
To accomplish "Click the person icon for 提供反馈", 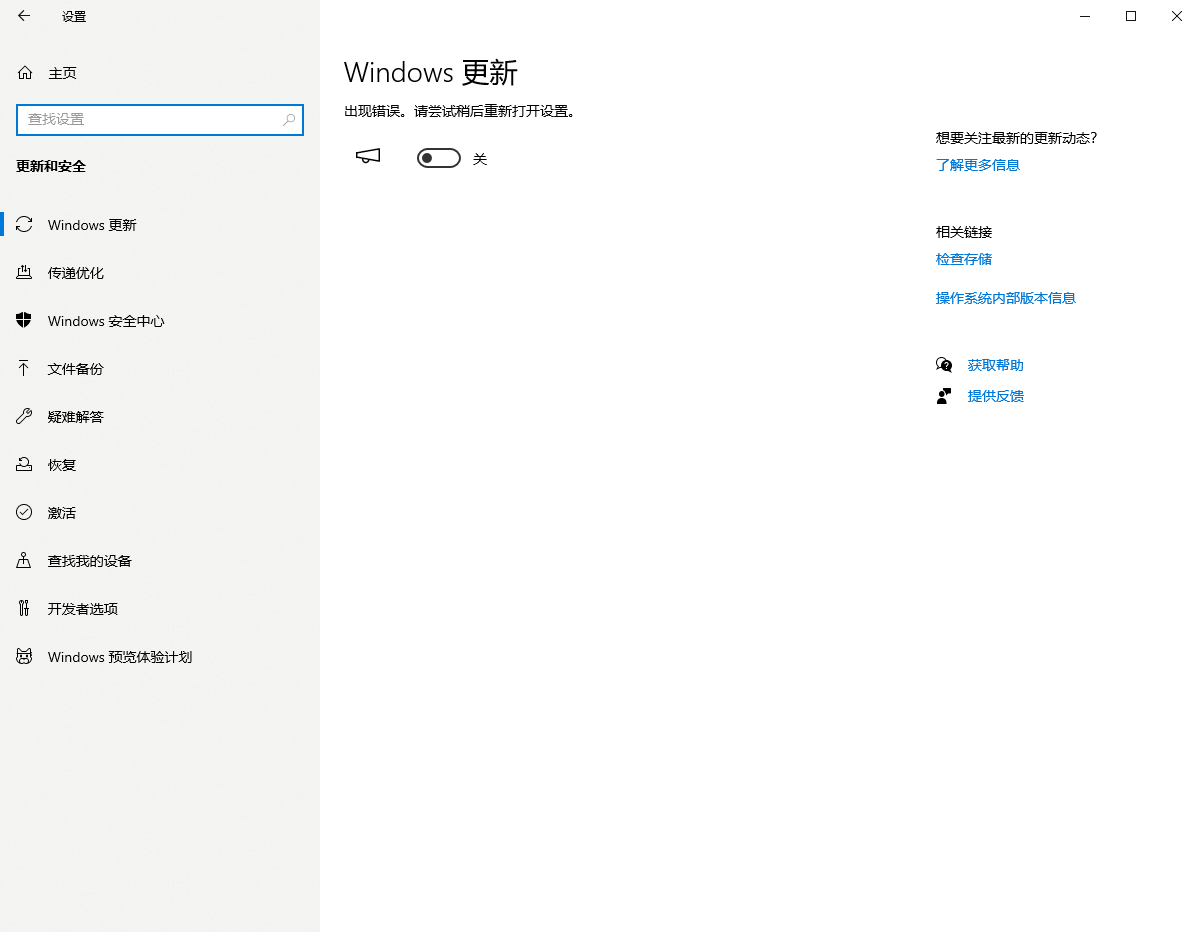I will pos(944,396).
